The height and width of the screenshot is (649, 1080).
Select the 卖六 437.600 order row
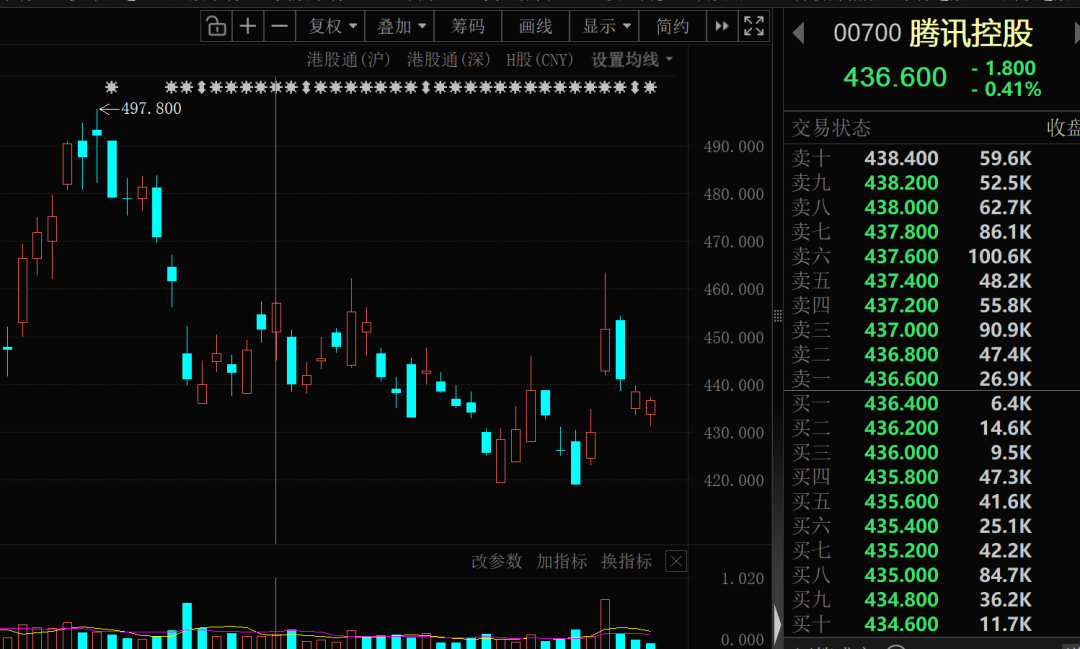coord(931,256)
